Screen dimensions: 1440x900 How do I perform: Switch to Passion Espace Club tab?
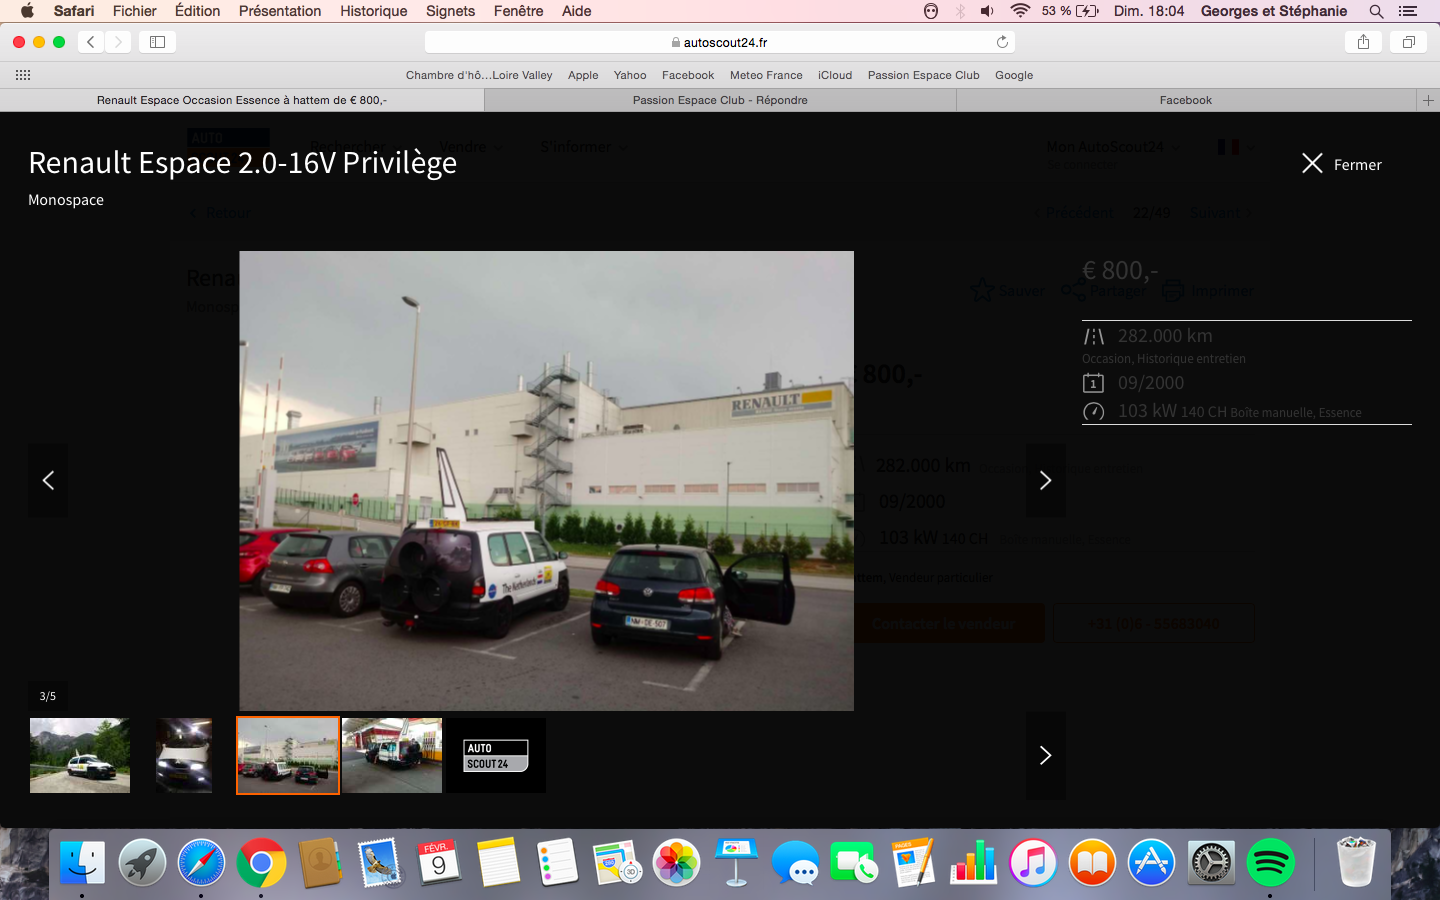pos(720,100)
